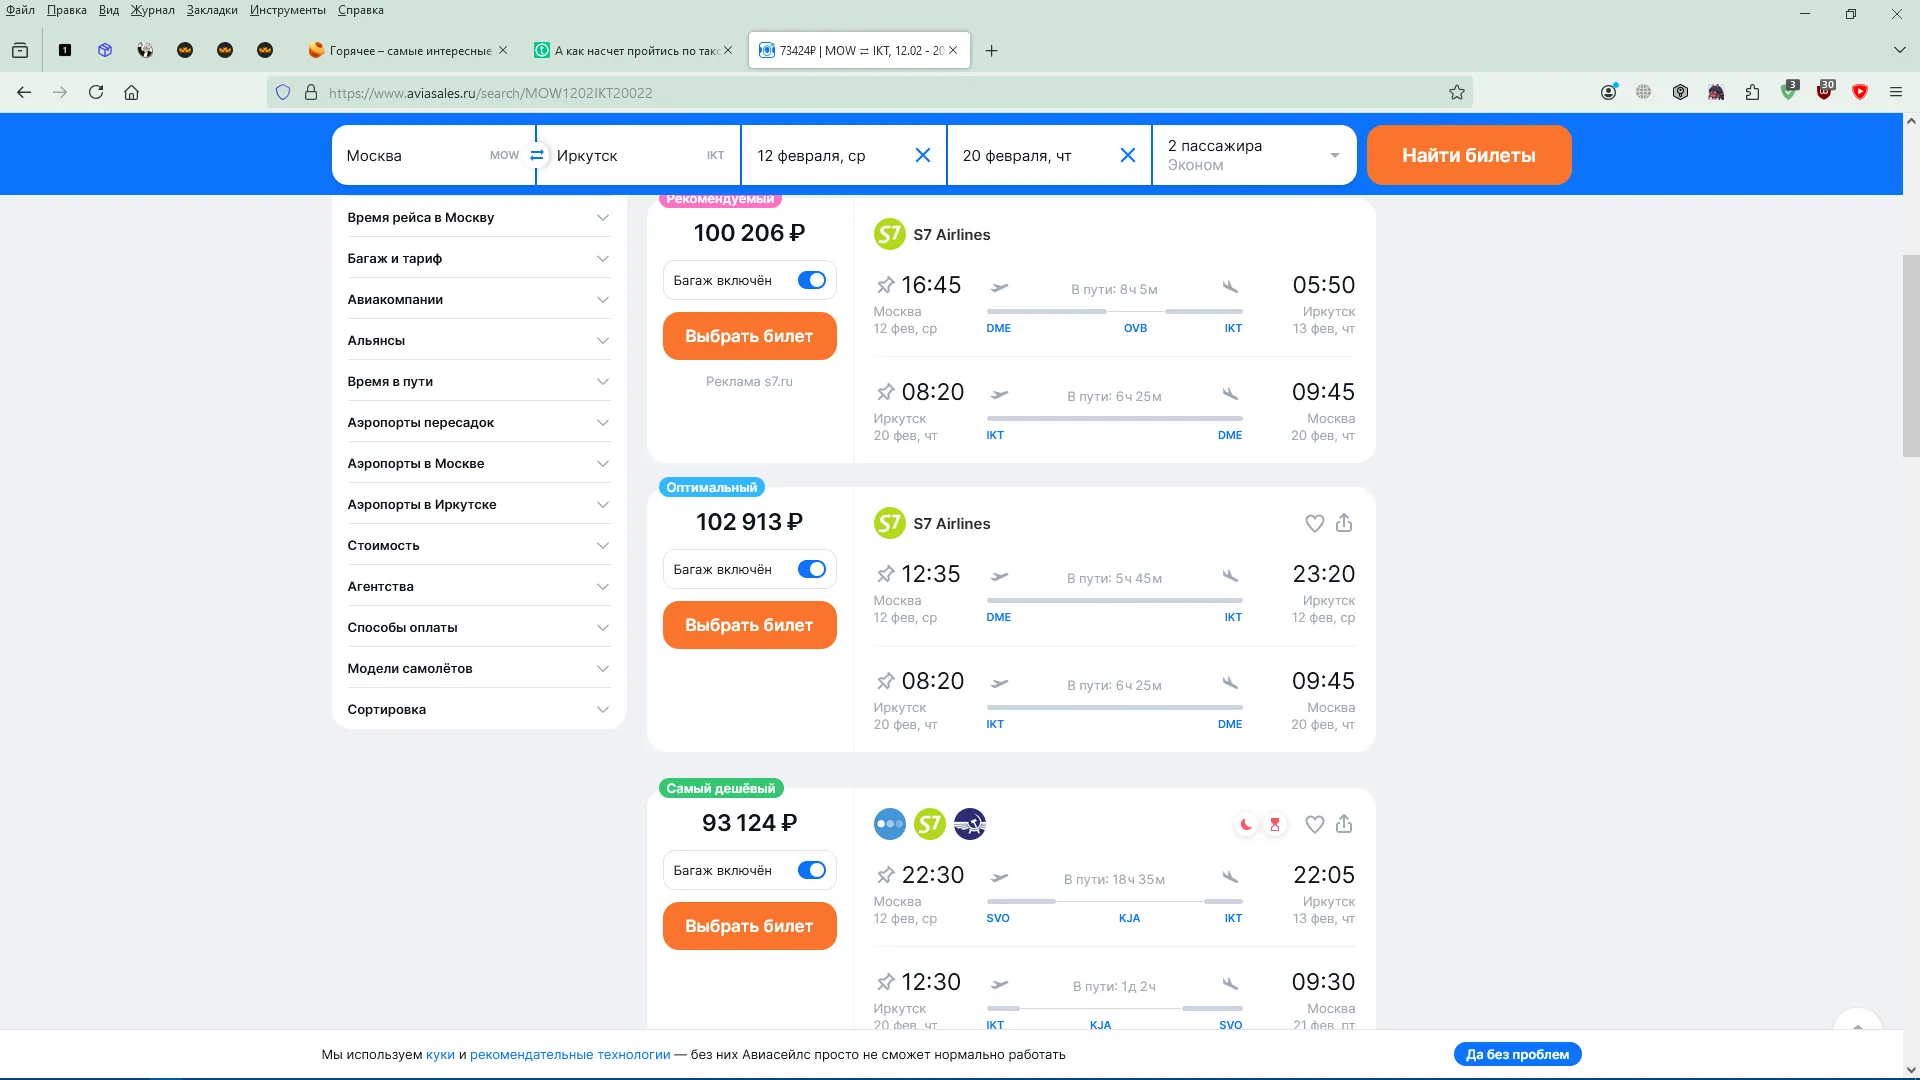Open the Firefox application menu icon
The width and height of the screenshot is (1920, 1080).
[x=1895, y=92]
